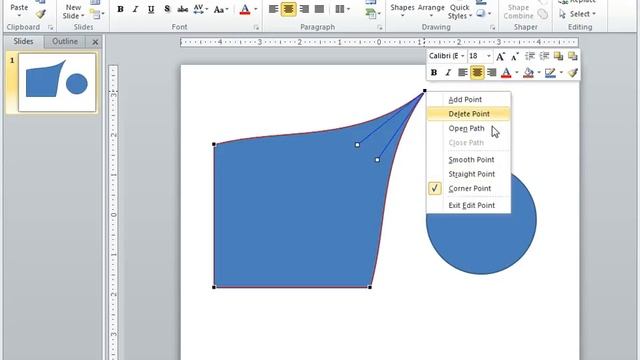Choose Add Point from context menu
This screenshot has height=360, width=640.
[x=469, y=100]
